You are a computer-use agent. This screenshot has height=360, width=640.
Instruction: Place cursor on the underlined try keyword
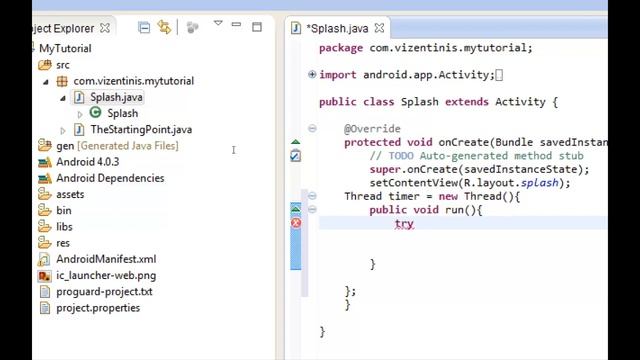pyautogui.click(x=404, y=224)
